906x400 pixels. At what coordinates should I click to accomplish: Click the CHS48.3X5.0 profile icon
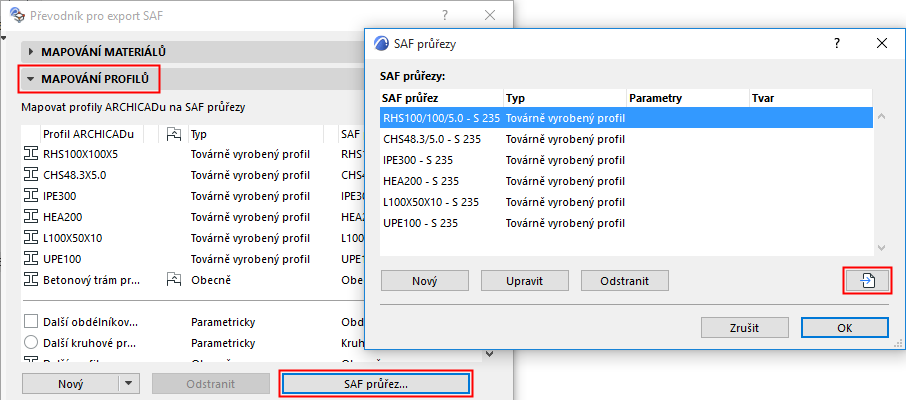coord(29,174)
